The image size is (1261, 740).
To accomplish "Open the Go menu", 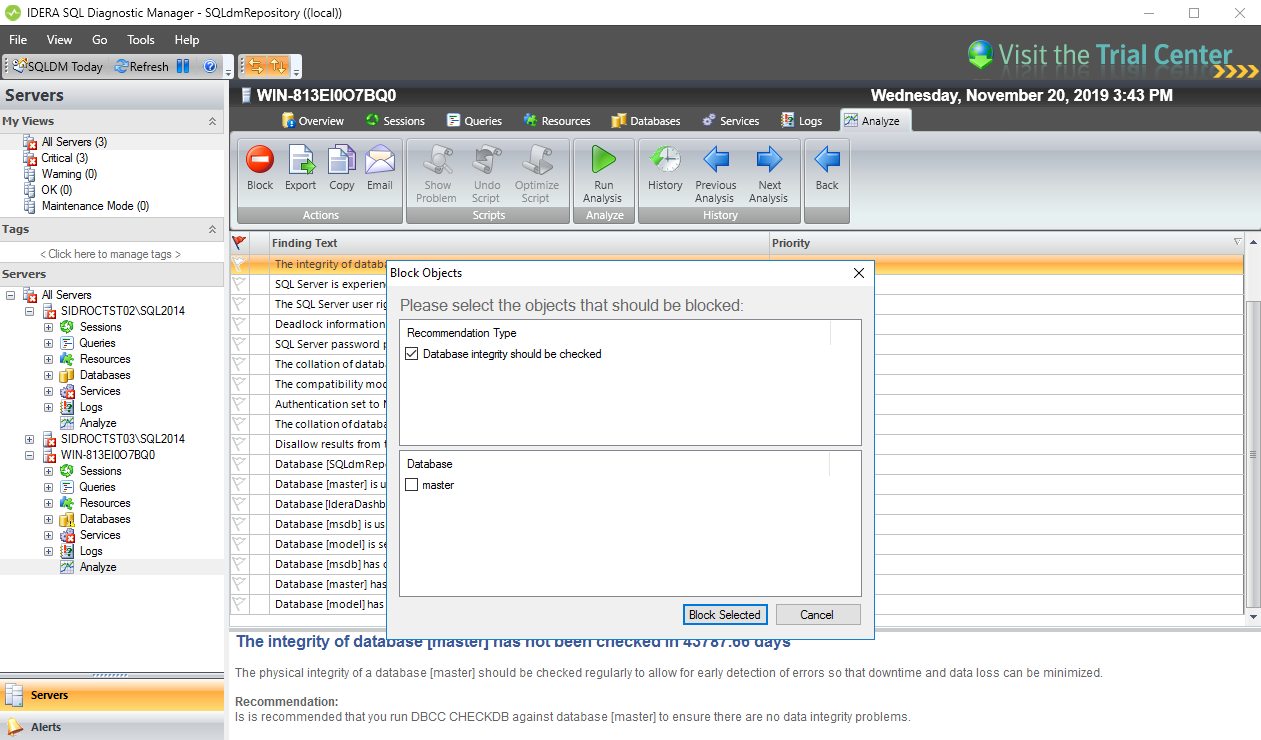I will [100, 40].
